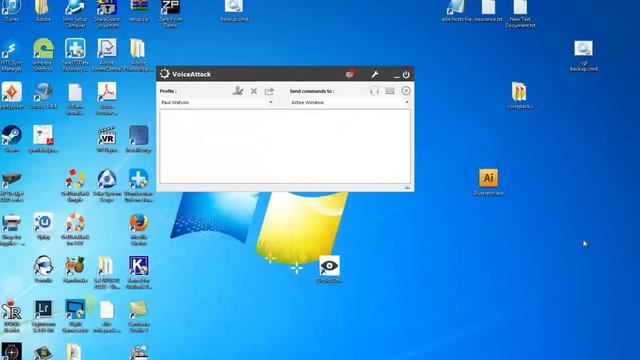This screenshot has width=640, height=360.
Task: Open the Adobe Acrobat PDF desktop icon
Action: 107,98
